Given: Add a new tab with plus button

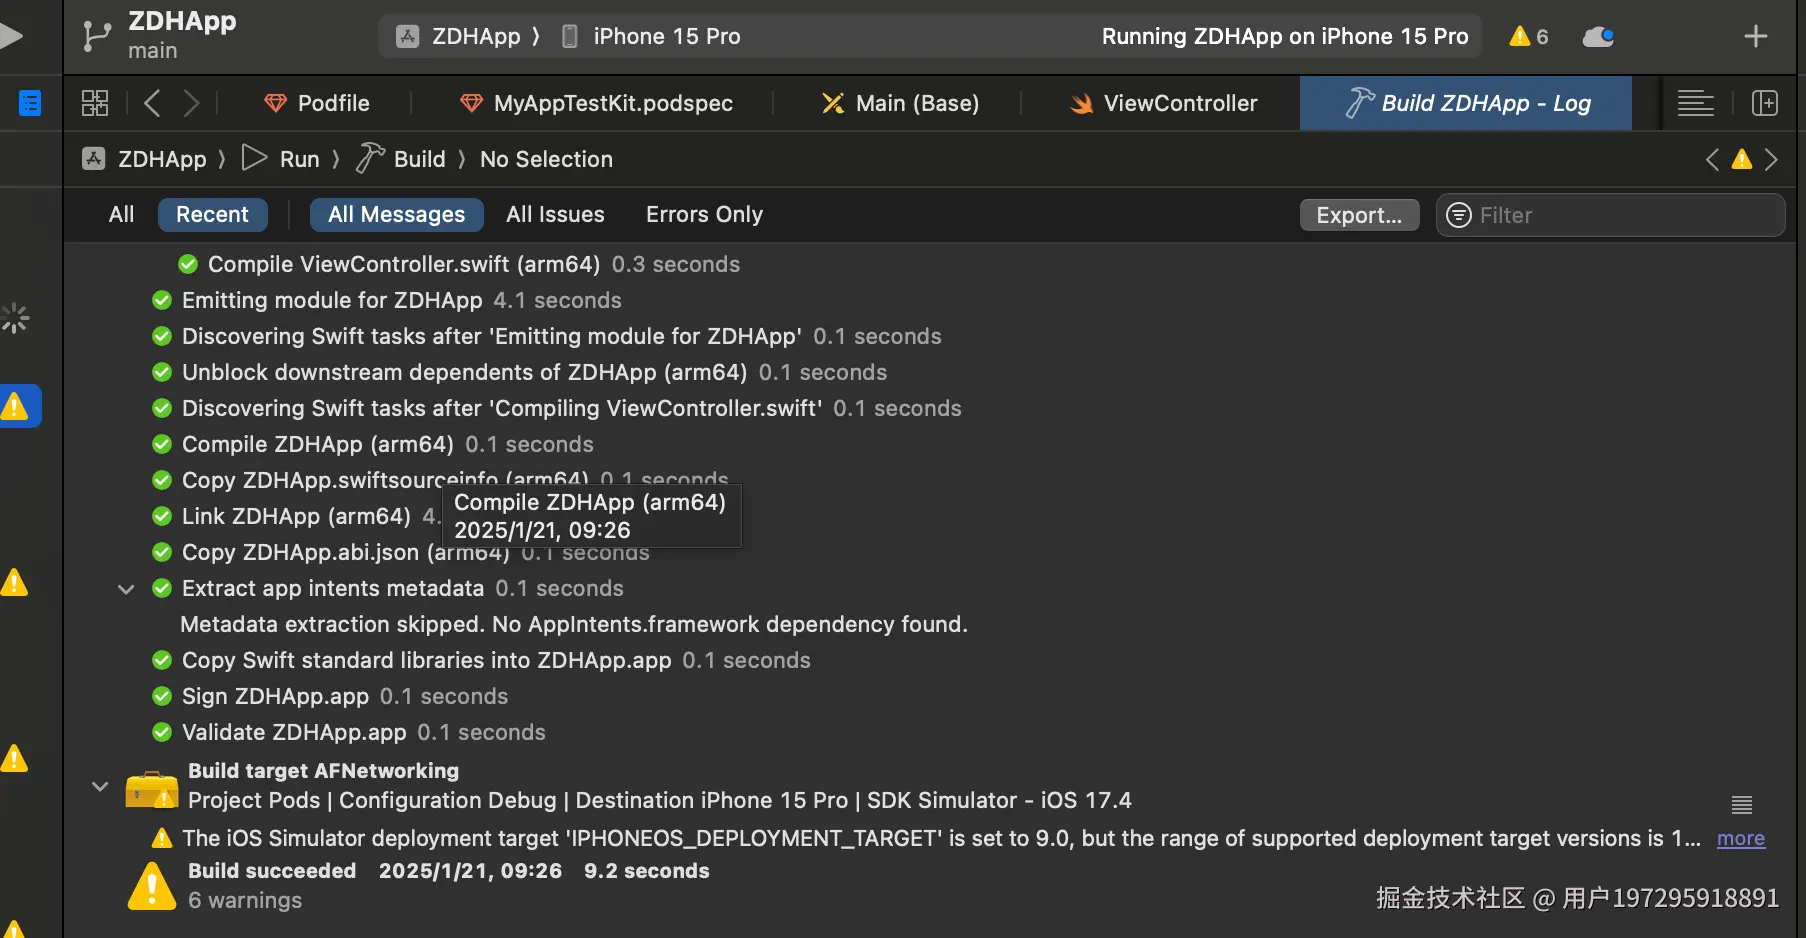Looking at the screenshot, I should tap(1755, 37).
